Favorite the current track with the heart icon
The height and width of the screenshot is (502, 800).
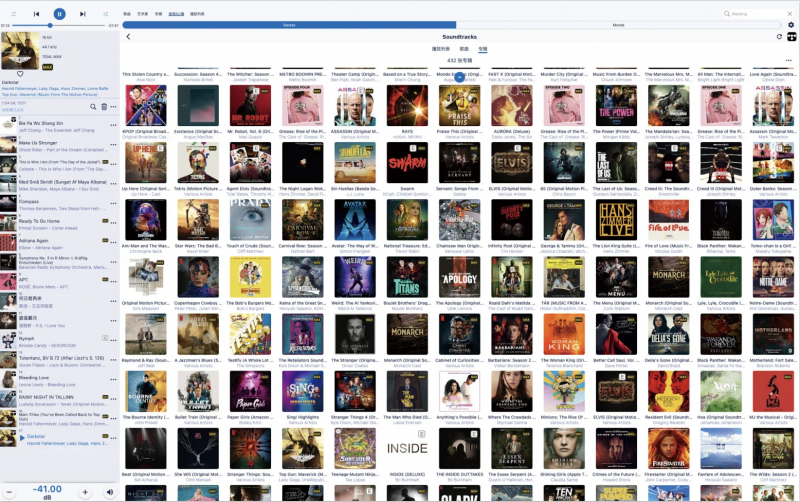20,74
